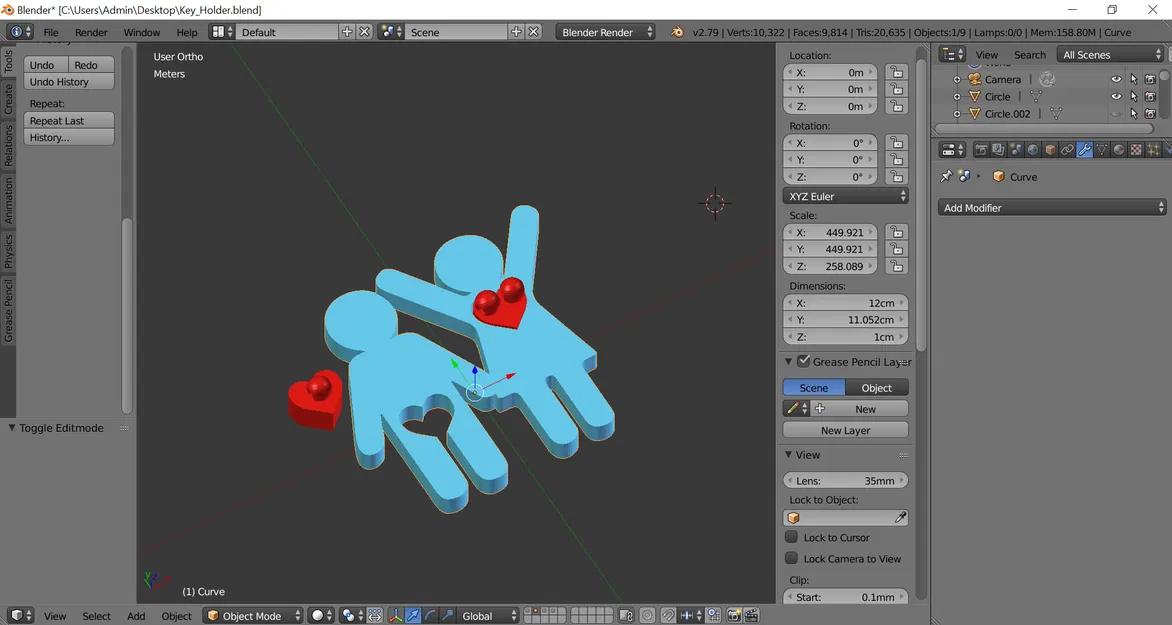This screenshot has width=1172, height=625.
Task: Open the Constraints chain-link tab
Action: (1067, 150)
